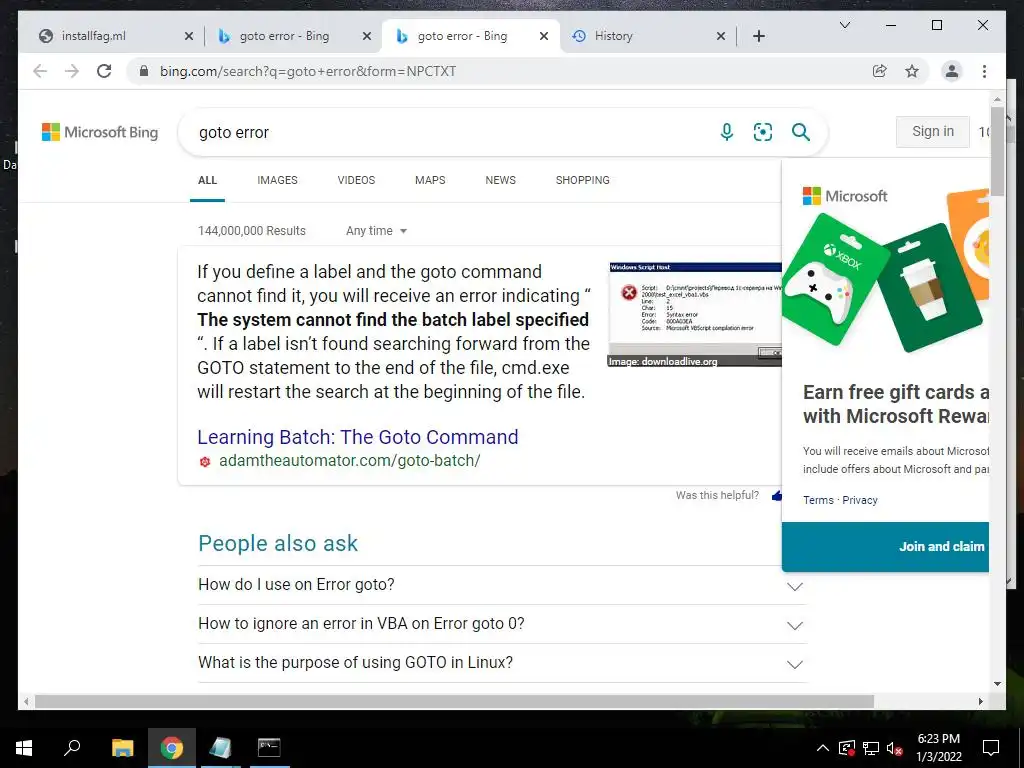Select the MAPS search tab

430,180
